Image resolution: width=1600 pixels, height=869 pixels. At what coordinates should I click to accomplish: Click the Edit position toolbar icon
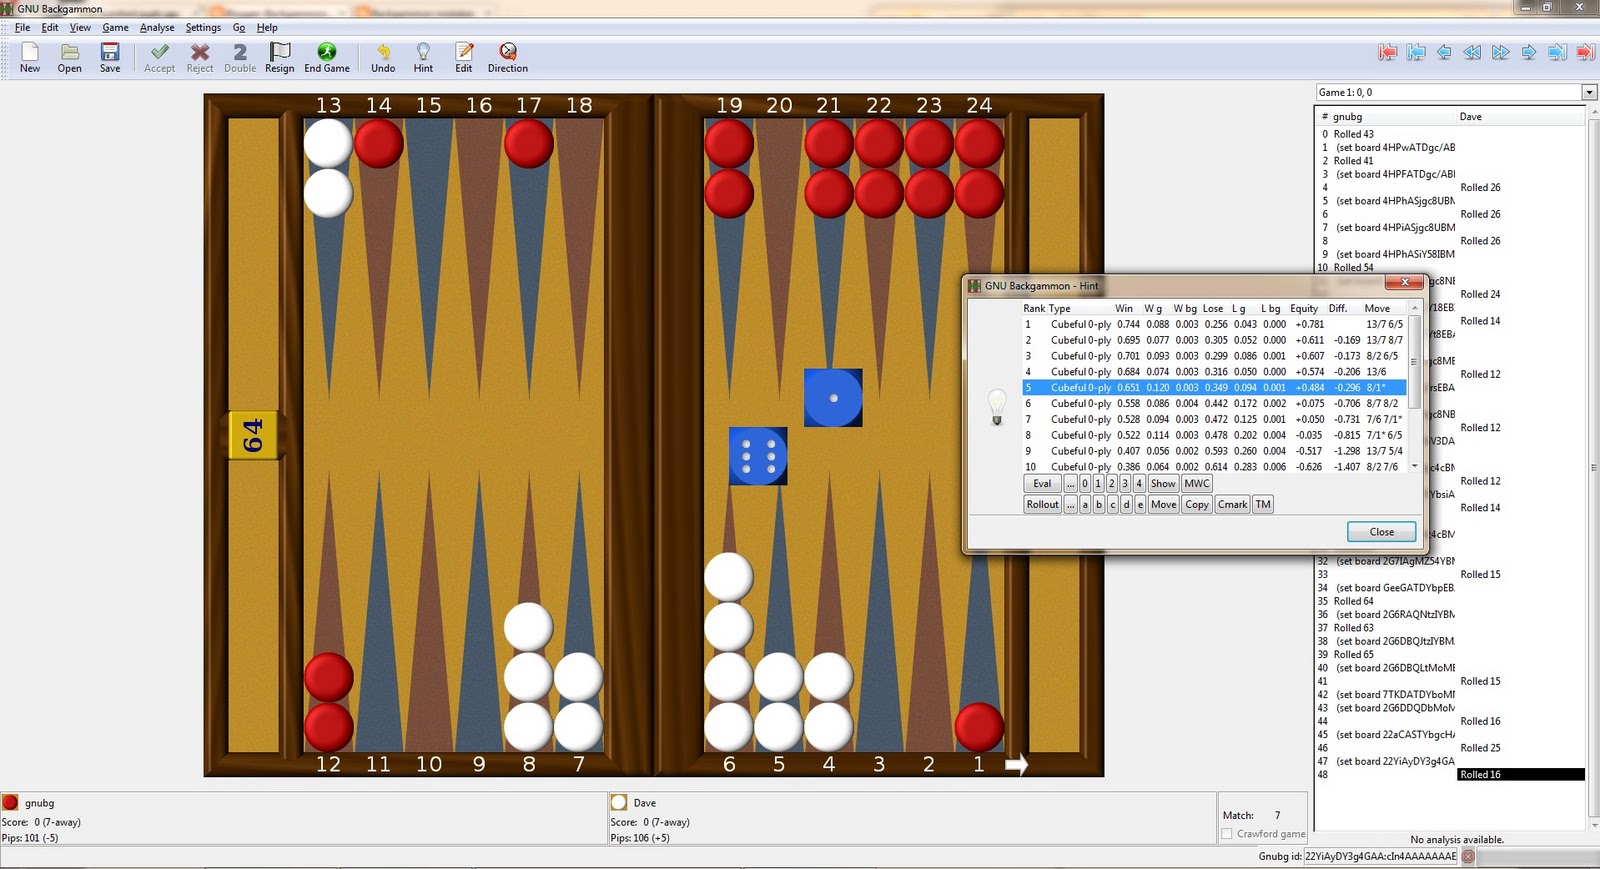(x=464, y=57)
